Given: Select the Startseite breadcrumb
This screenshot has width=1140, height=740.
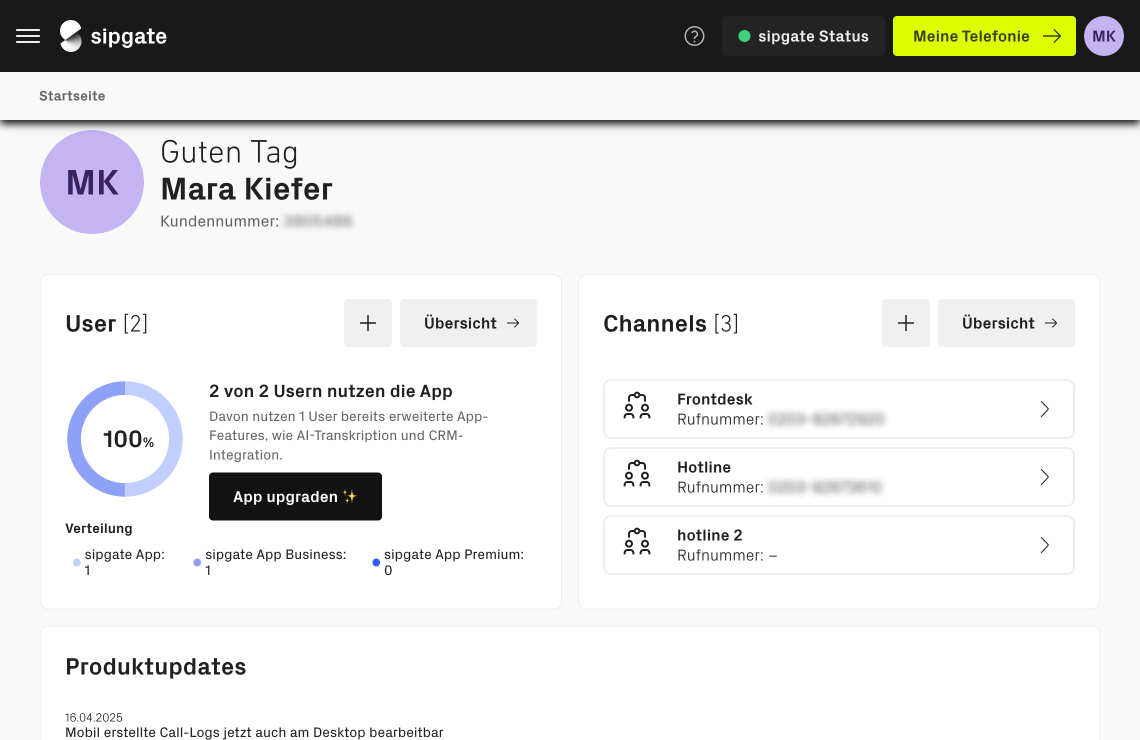Looking at the screenshot, I should (x=72, y=96).
